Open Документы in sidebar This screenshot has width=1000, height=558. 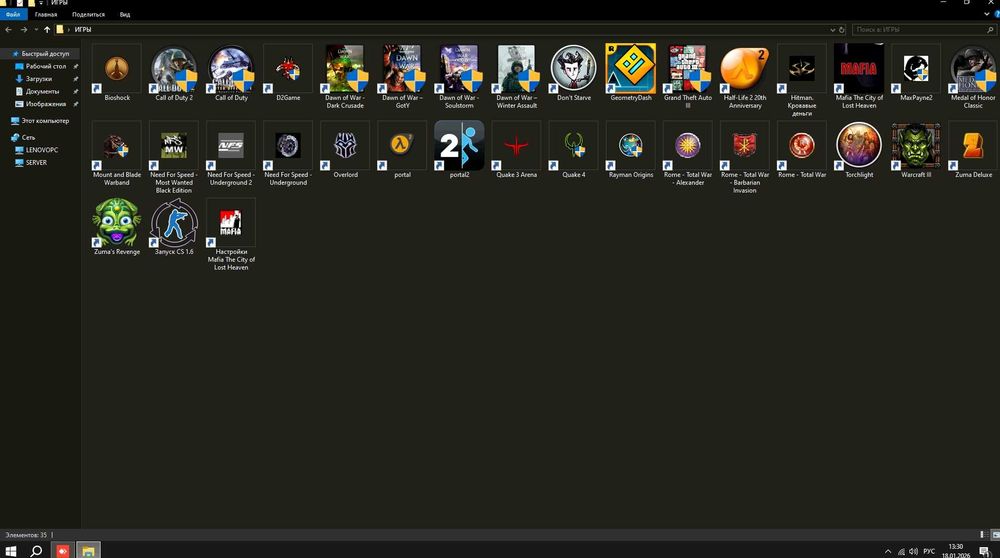[42, 91]
